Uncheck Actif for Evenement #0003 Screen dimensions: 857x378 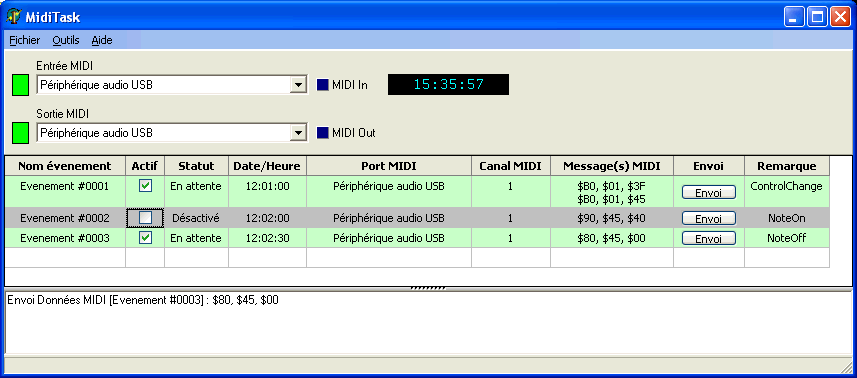[x=145, y=238]
